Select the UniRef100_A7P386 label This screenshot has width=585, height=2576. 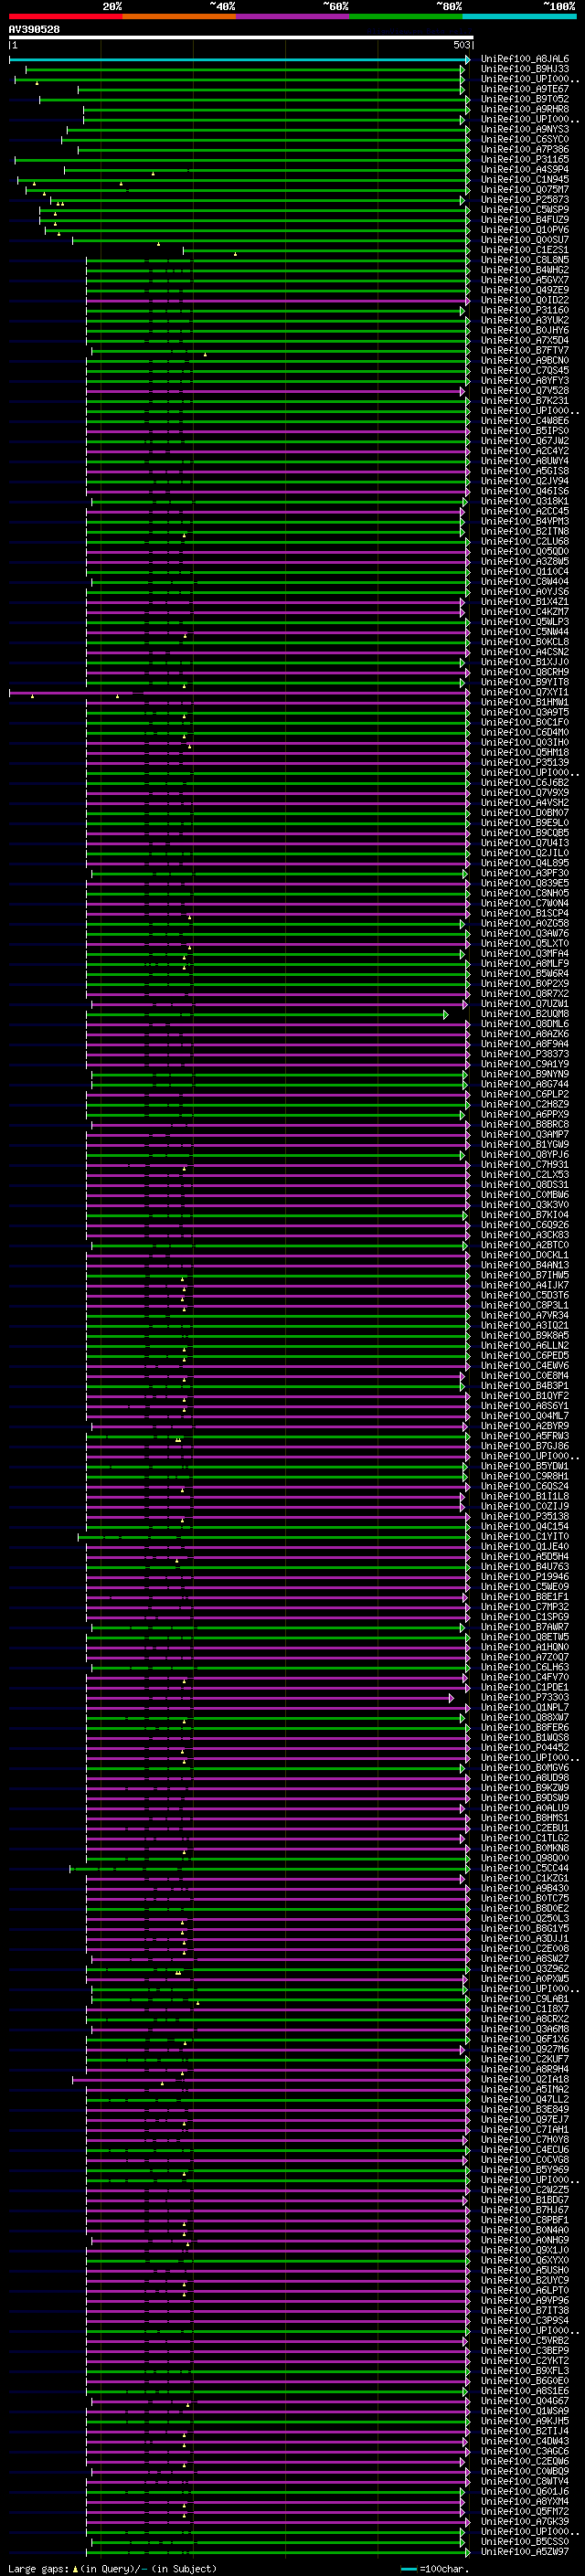pyautogui.click(x=525, y=149)
